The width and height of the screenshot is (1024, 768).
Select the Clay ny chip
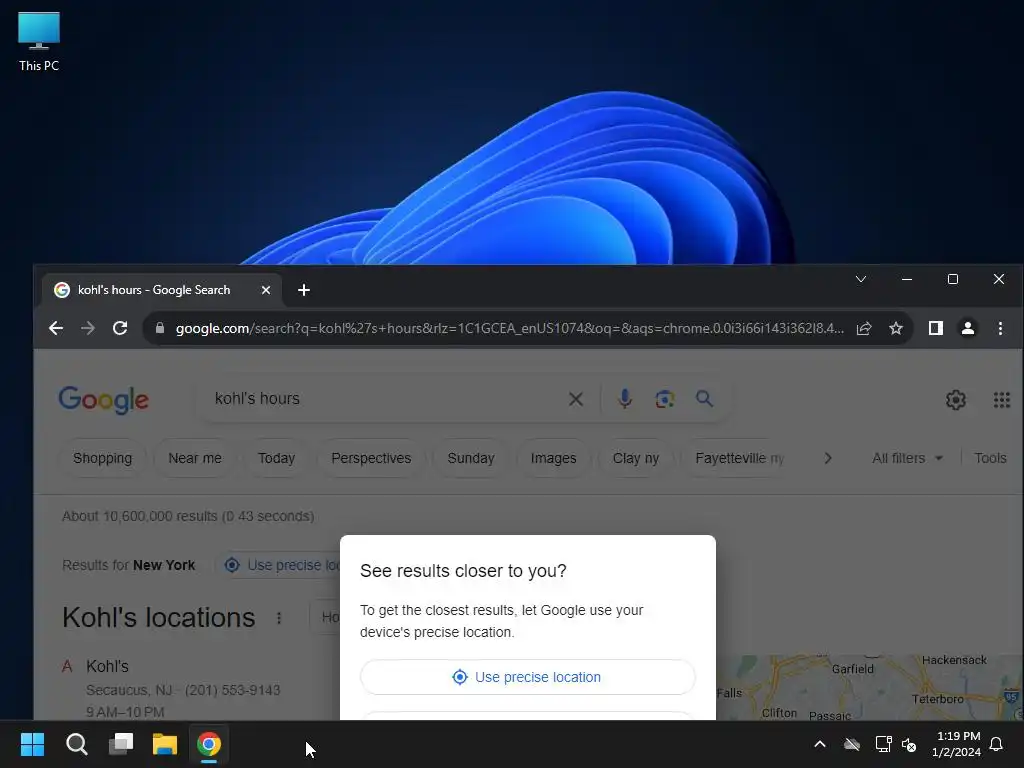(x=635, y=458)
